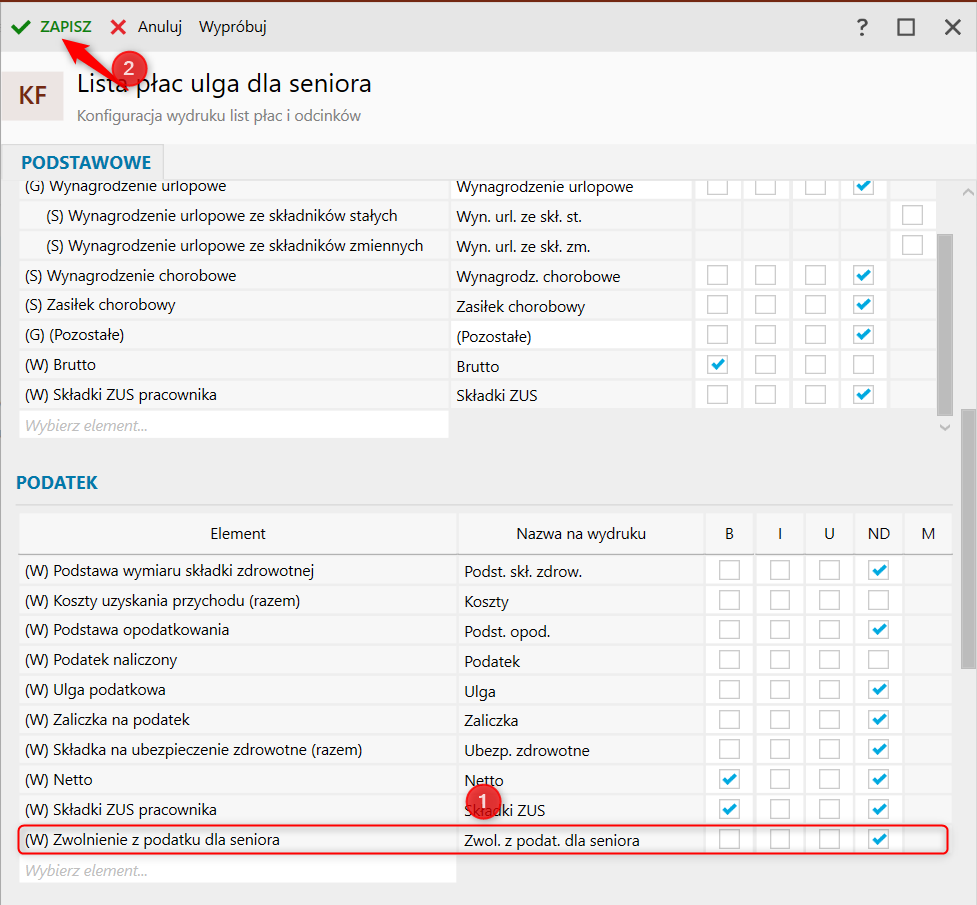Check last checkbox in Brutto row

(863, 365)
